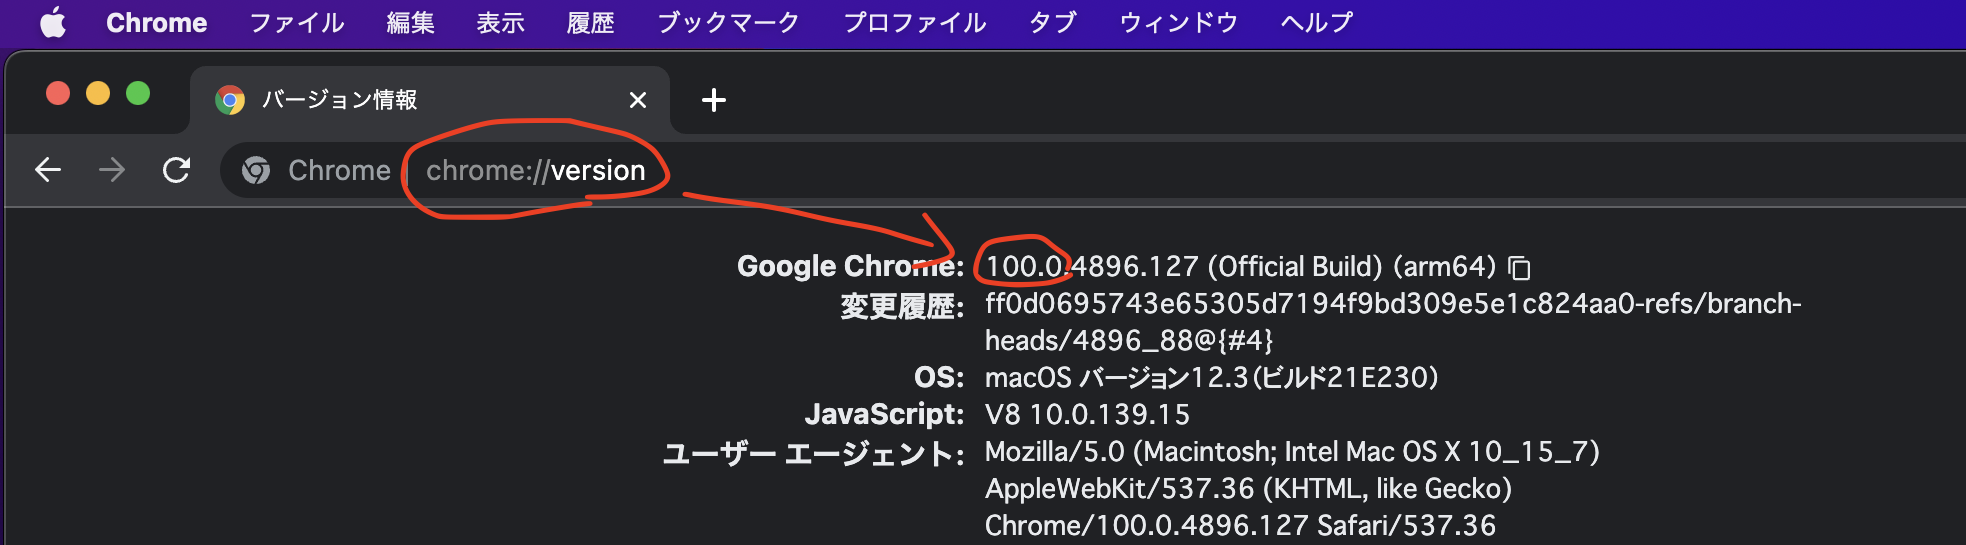Open the Apple menu
Image resolution: width=1966 pixels, height=545 pixels.
coord(53,22)
